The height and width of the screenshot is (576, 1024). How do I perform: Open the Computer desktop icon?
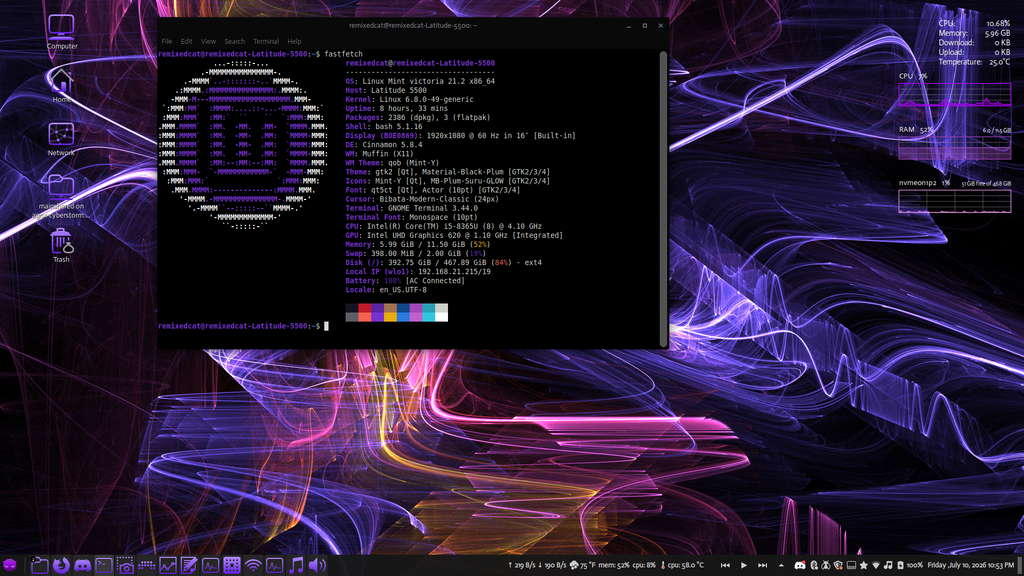(x=61, y=32)
